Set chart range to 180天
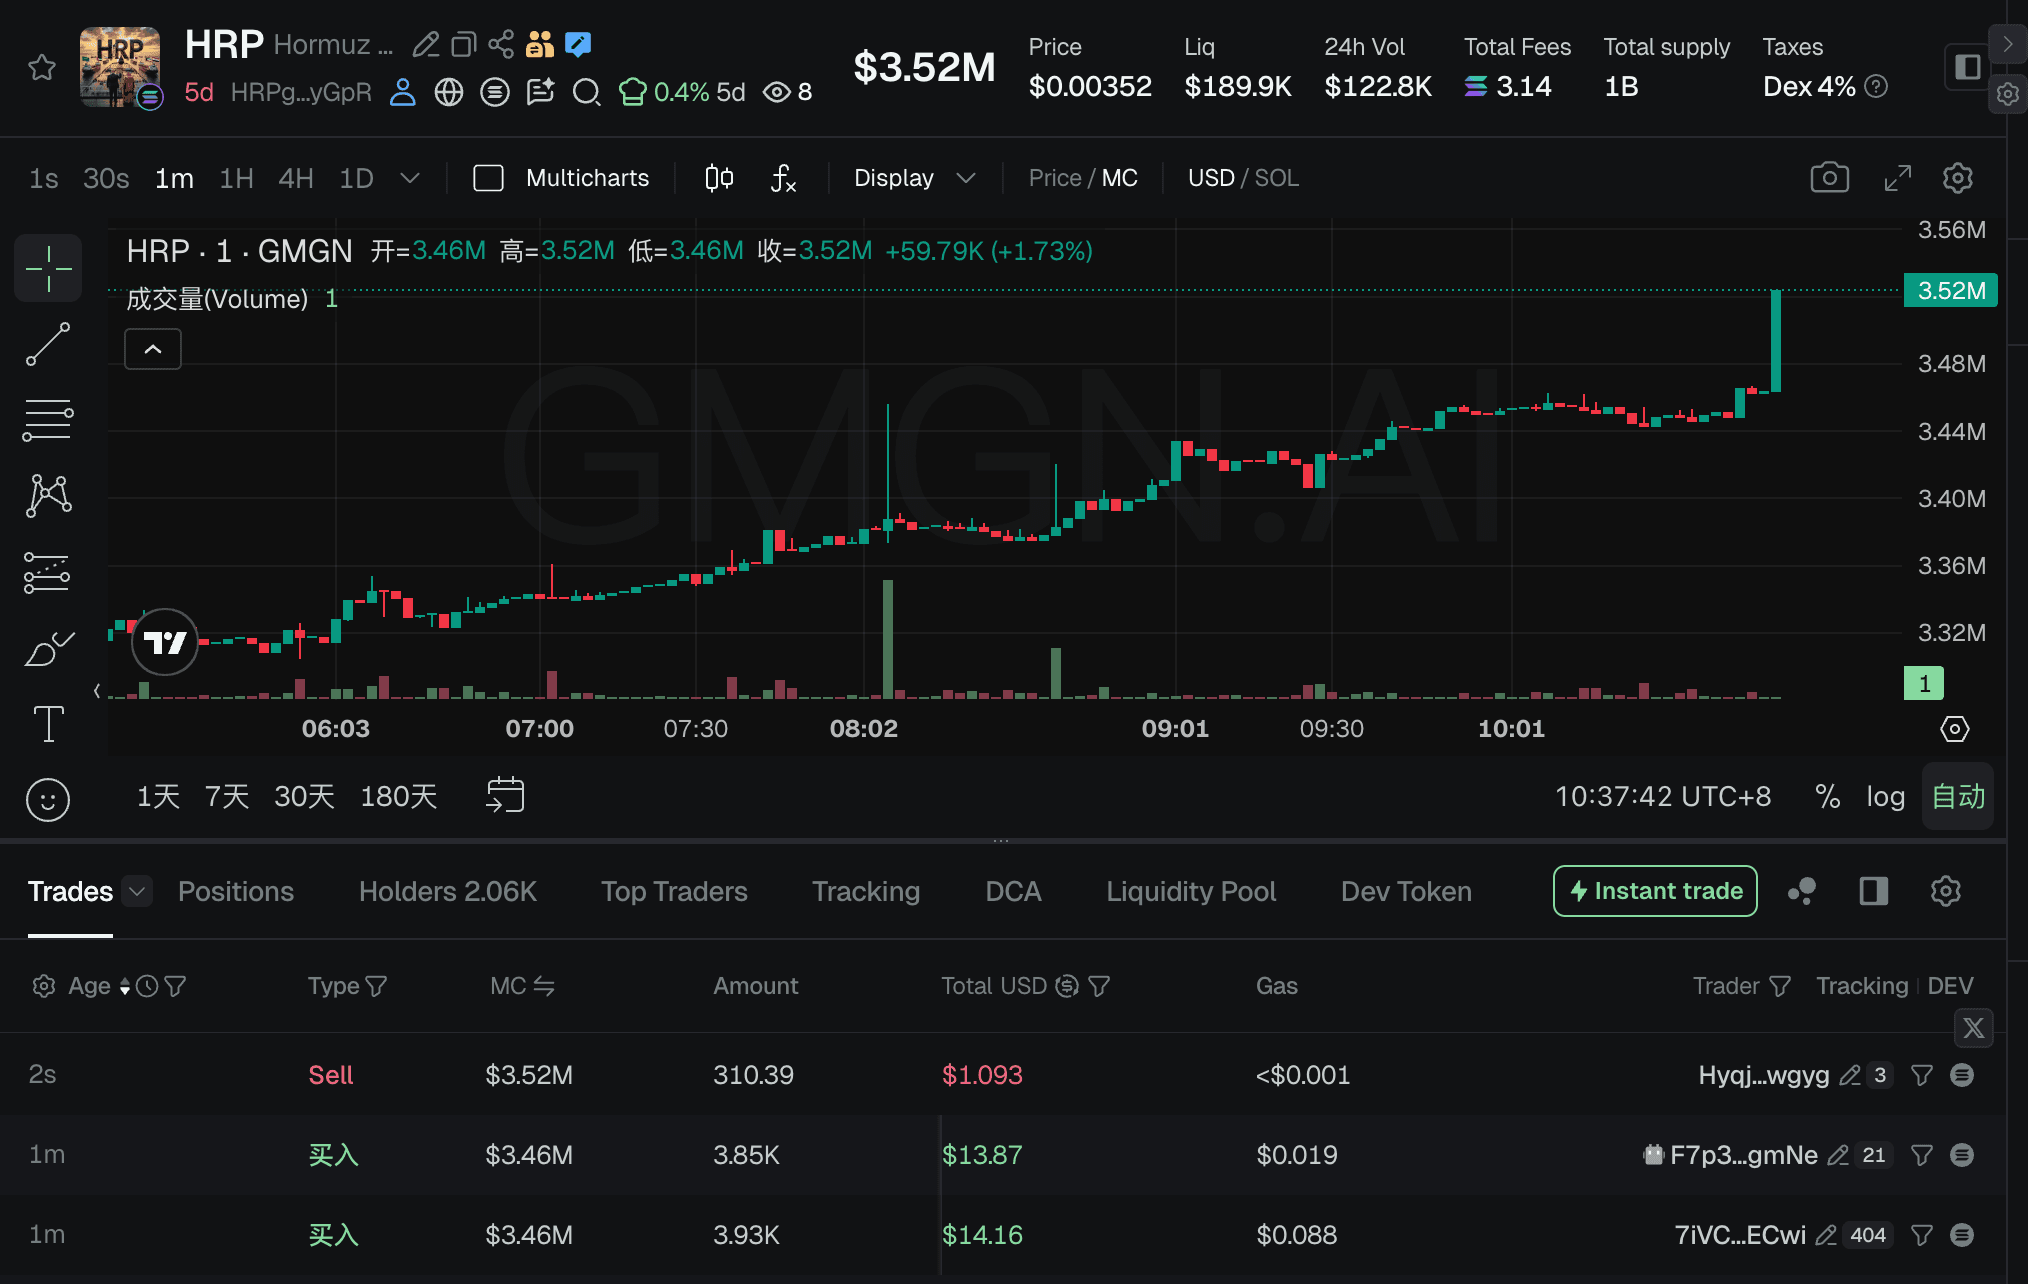2028x1284 pixels. (x=399, y=796)
